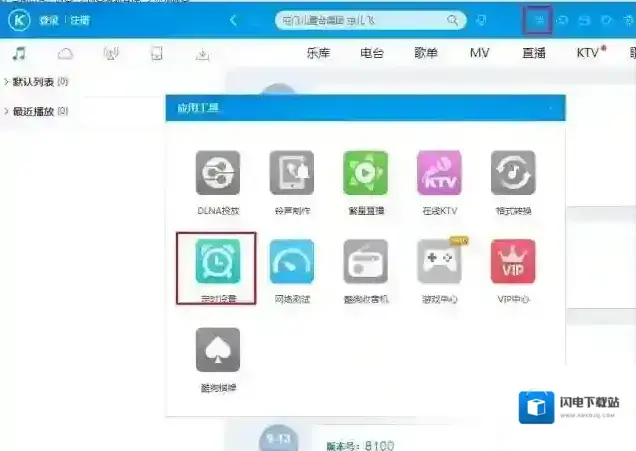This screenshot has height=451, width=636.
Task: Open the spade card game icon
Action: point(217,349)
